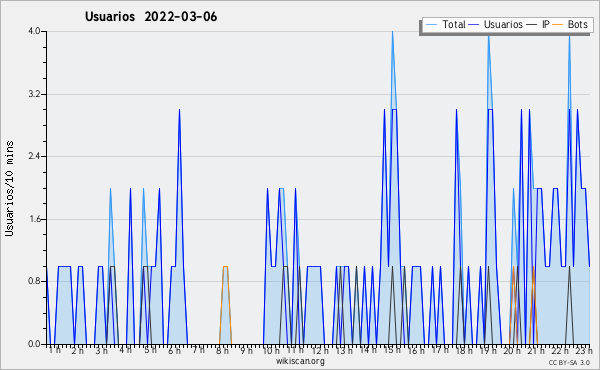
Task: Click the 'Bots' legend entry
Action: pyautogui.click(x=570, y=24)
